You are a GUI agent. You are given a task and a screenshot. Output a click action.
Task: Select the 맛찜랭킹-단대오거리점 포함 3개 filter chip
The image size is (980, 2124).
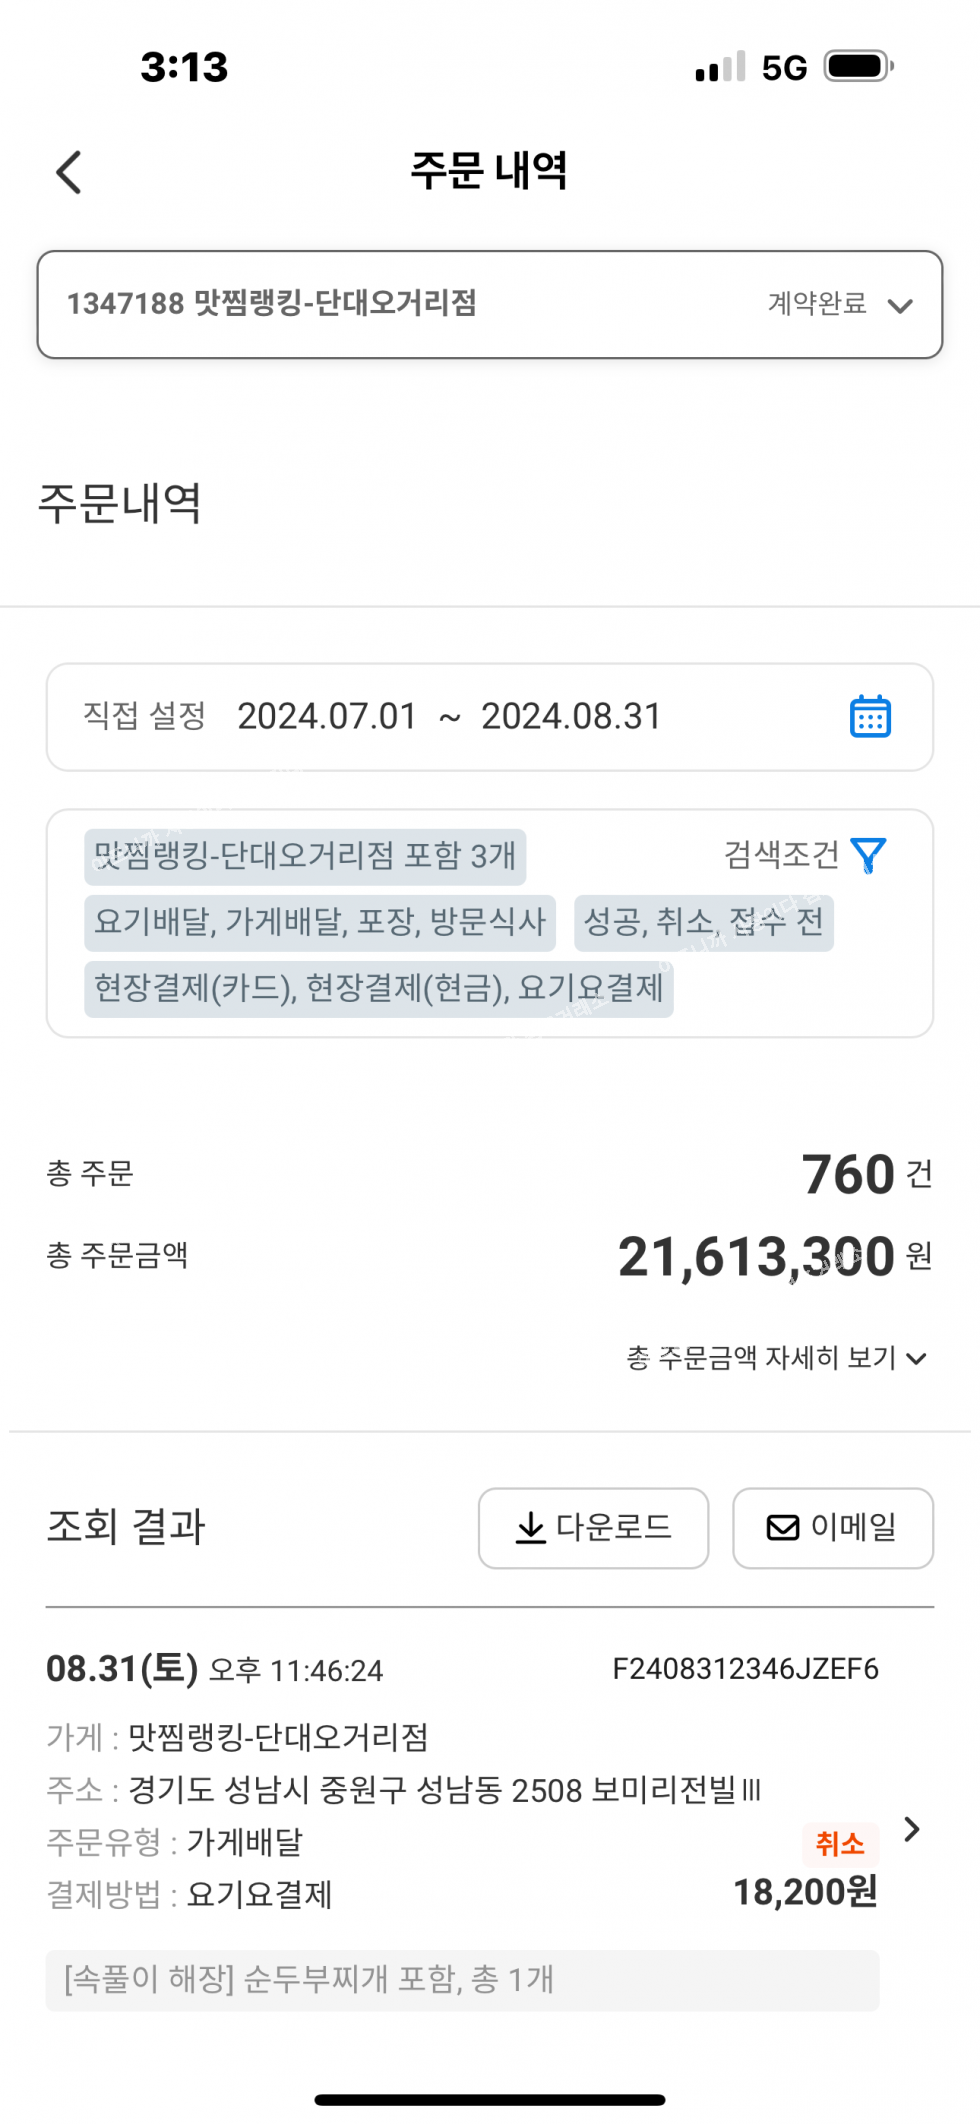[305, 856]
